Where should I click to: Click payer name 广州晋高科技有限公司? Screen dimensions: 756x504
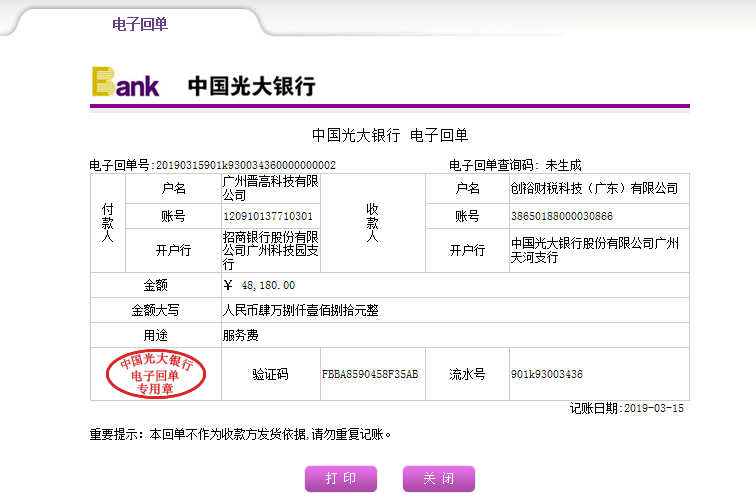(x=270, y=188)
